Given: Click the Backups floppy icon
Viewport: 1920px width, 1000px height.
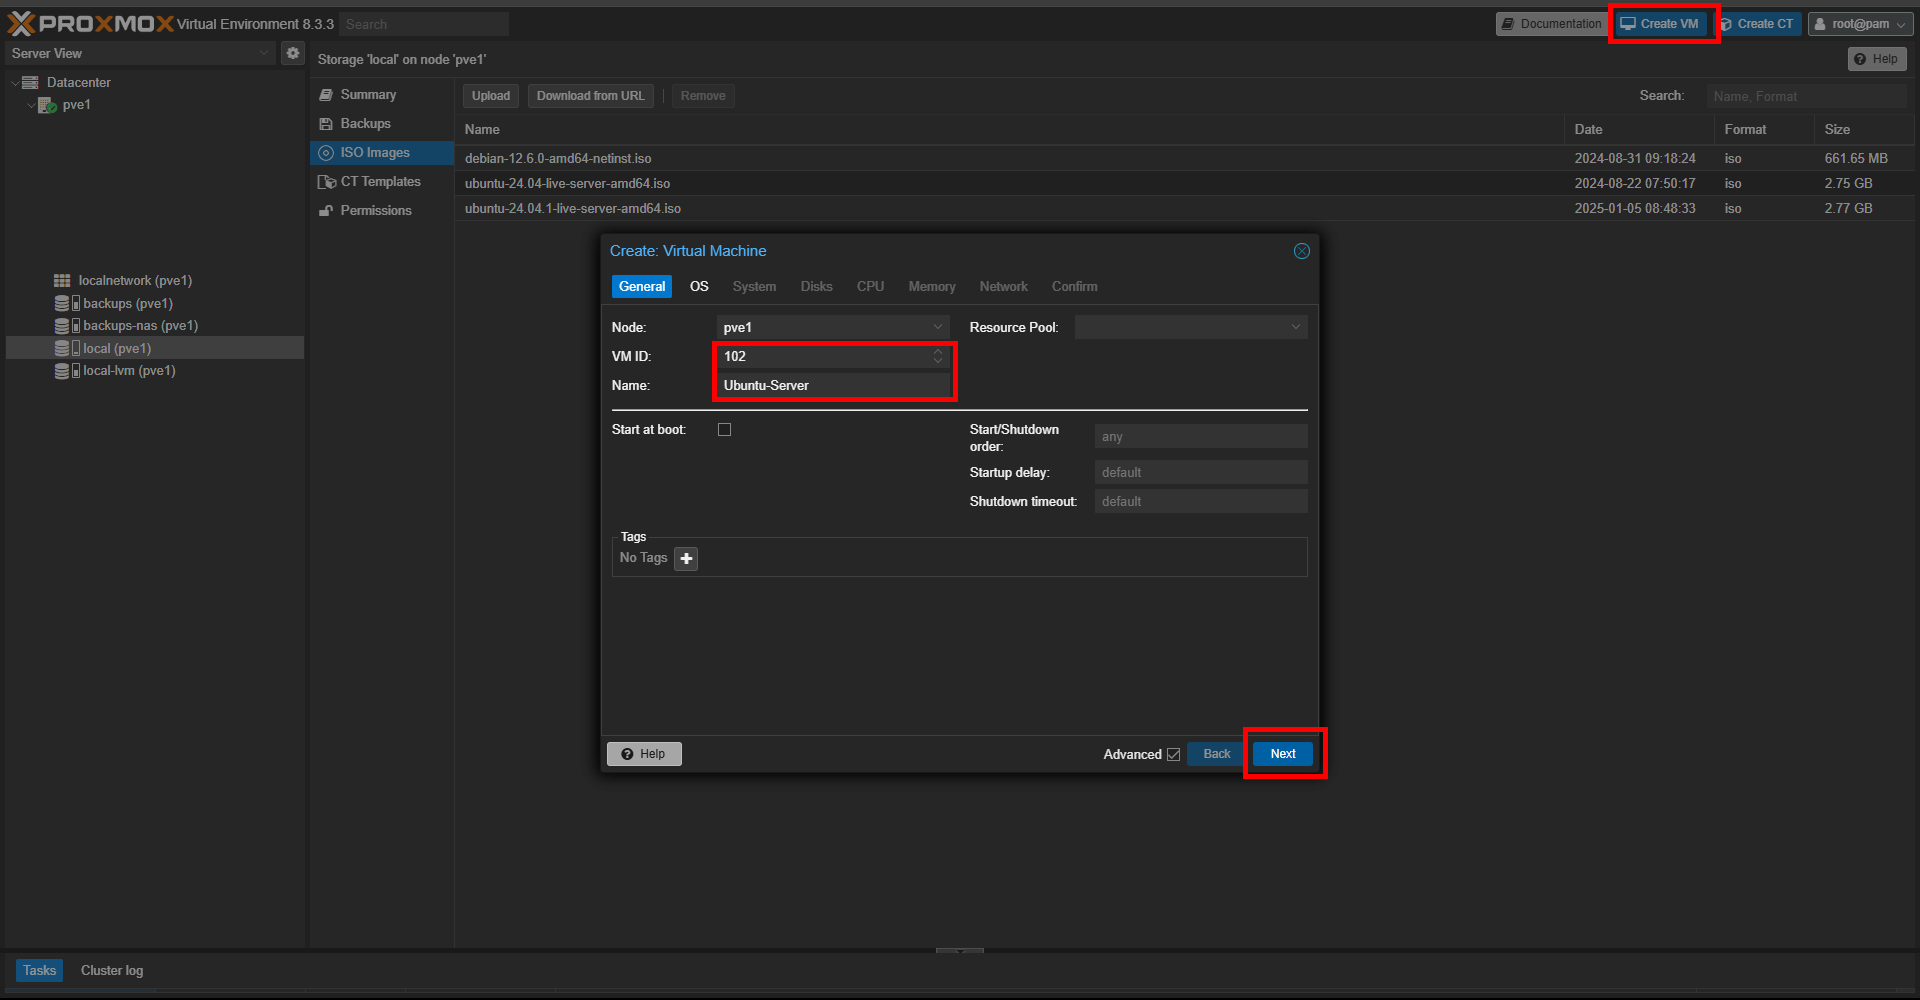Looking at the screenshot, I should [x=326, y=124].
